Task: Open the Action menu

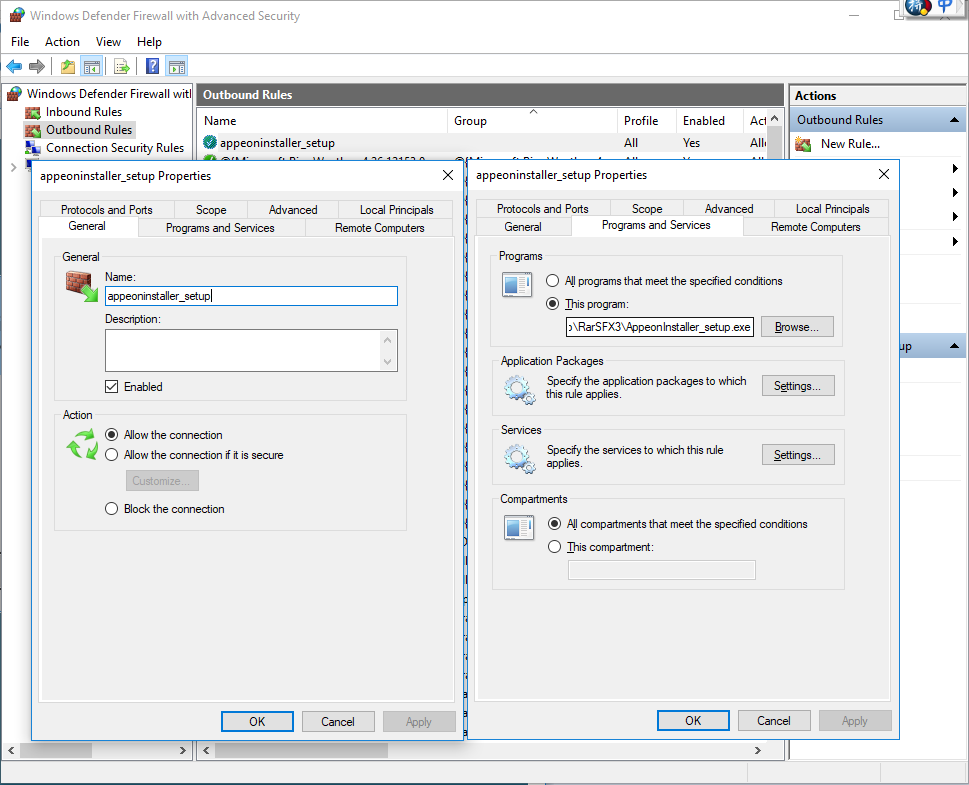Action: pyautogui.click(x=62, y=41)
